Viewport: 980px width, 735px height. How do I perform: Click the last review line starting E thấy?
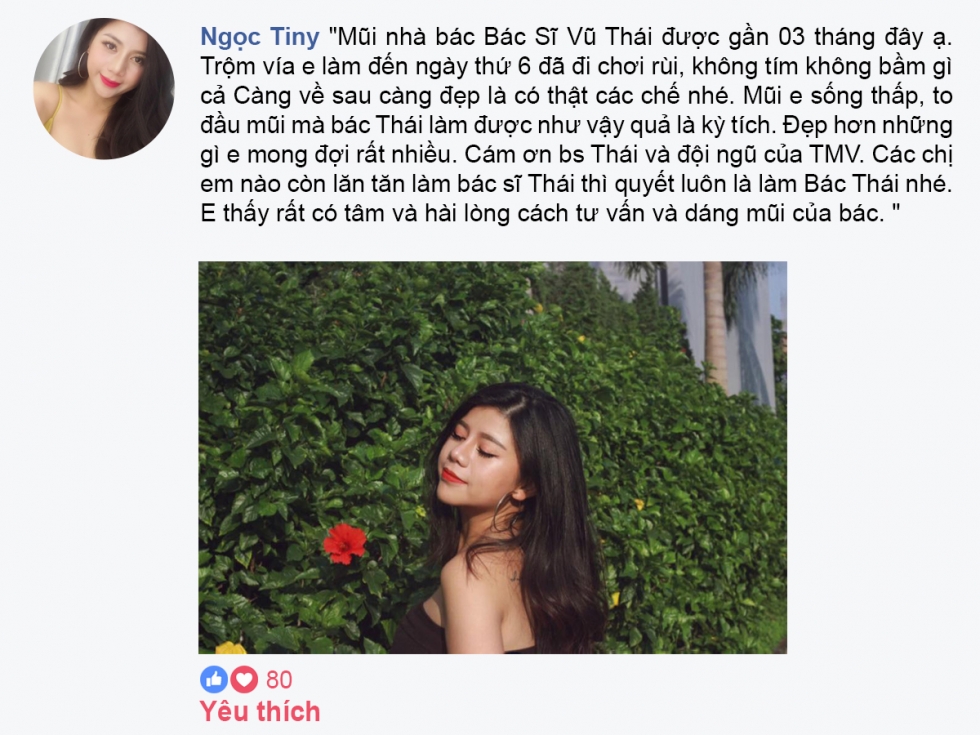(551, 214)
